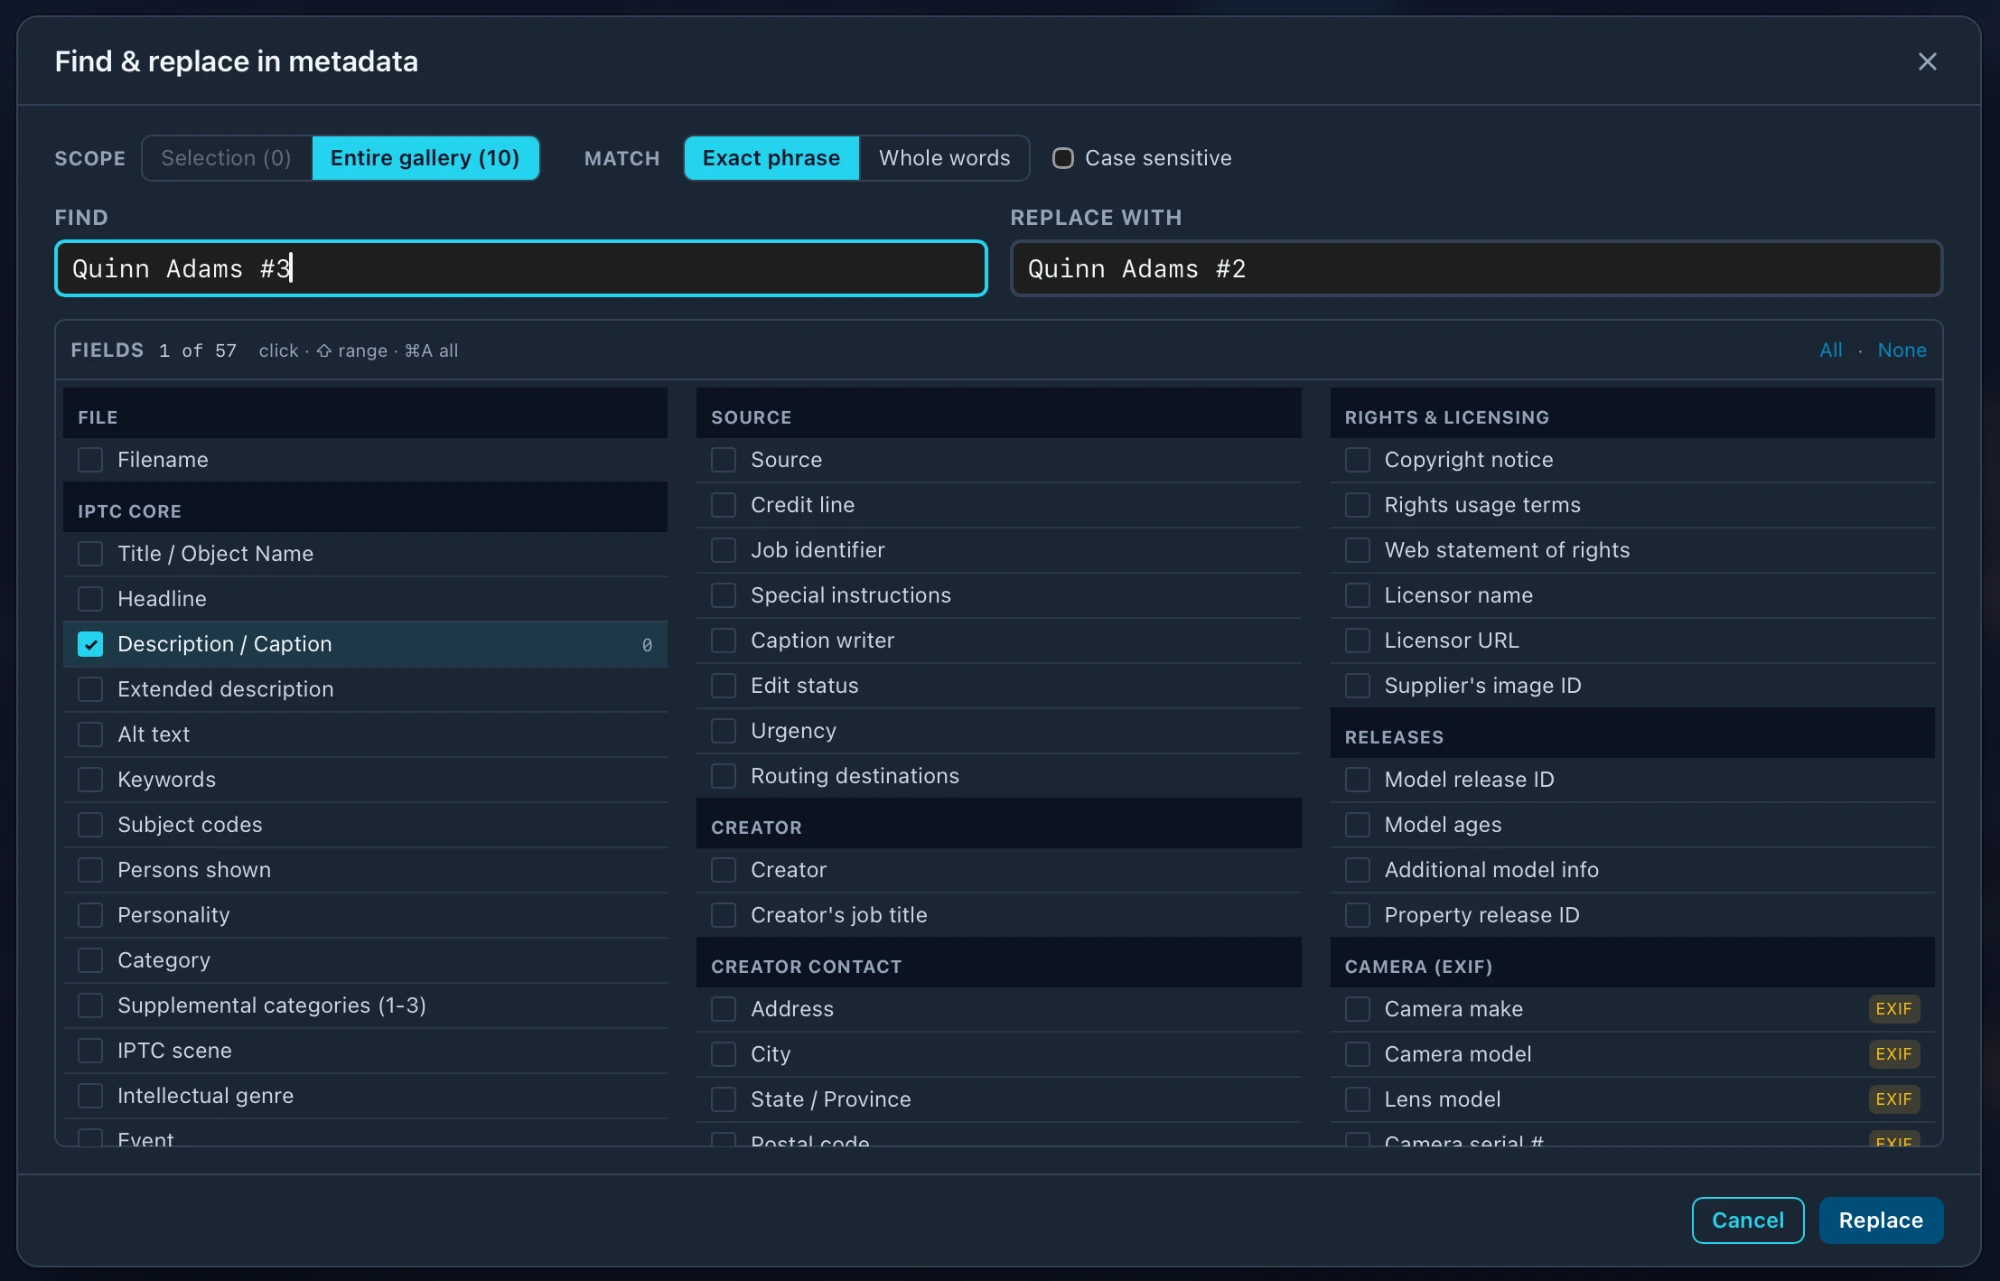Choose Exact phrase match mode

(771, 158)
